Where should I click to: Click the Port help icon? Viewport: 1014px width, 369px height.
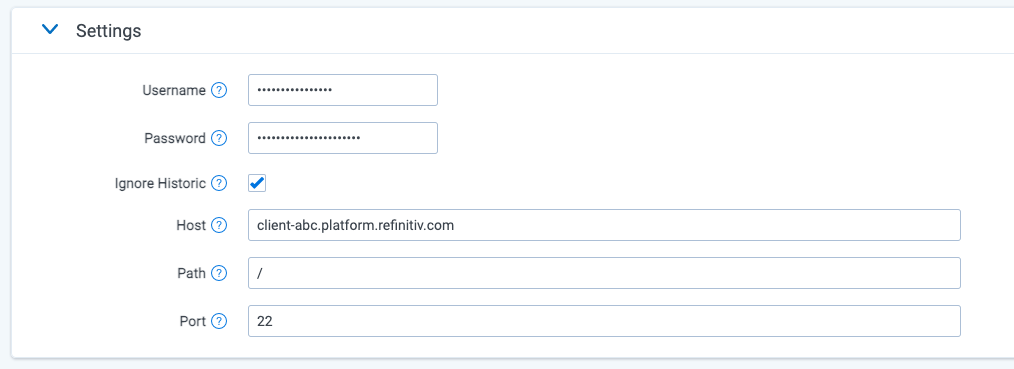click(219, 321)
